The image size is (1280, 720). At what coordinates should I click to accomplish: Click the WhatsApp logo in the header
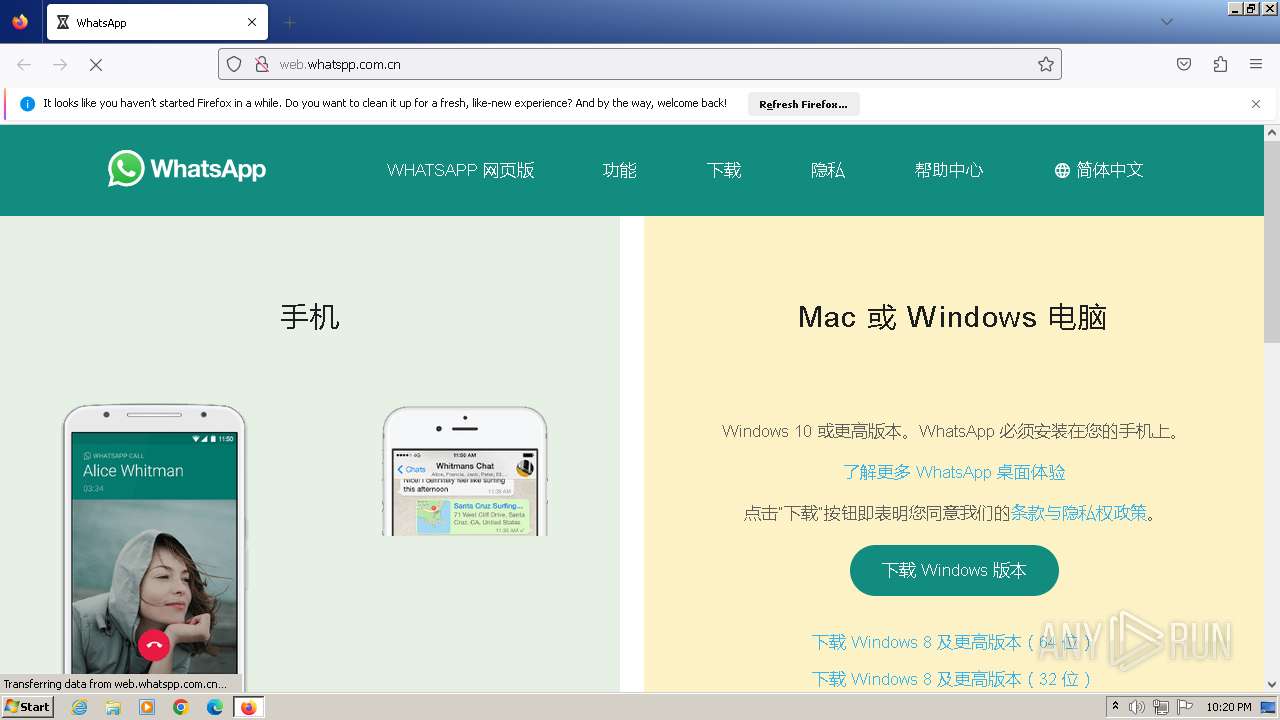pos(187,169)
